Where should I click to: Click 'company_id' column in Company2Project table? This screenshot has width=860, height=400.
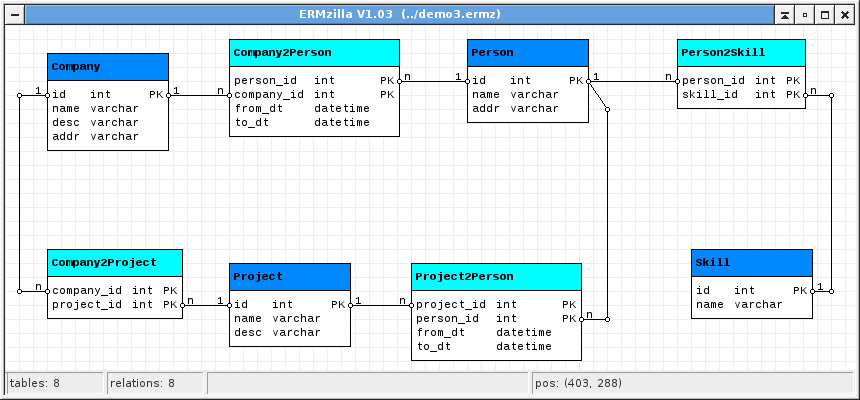(115, 291)
